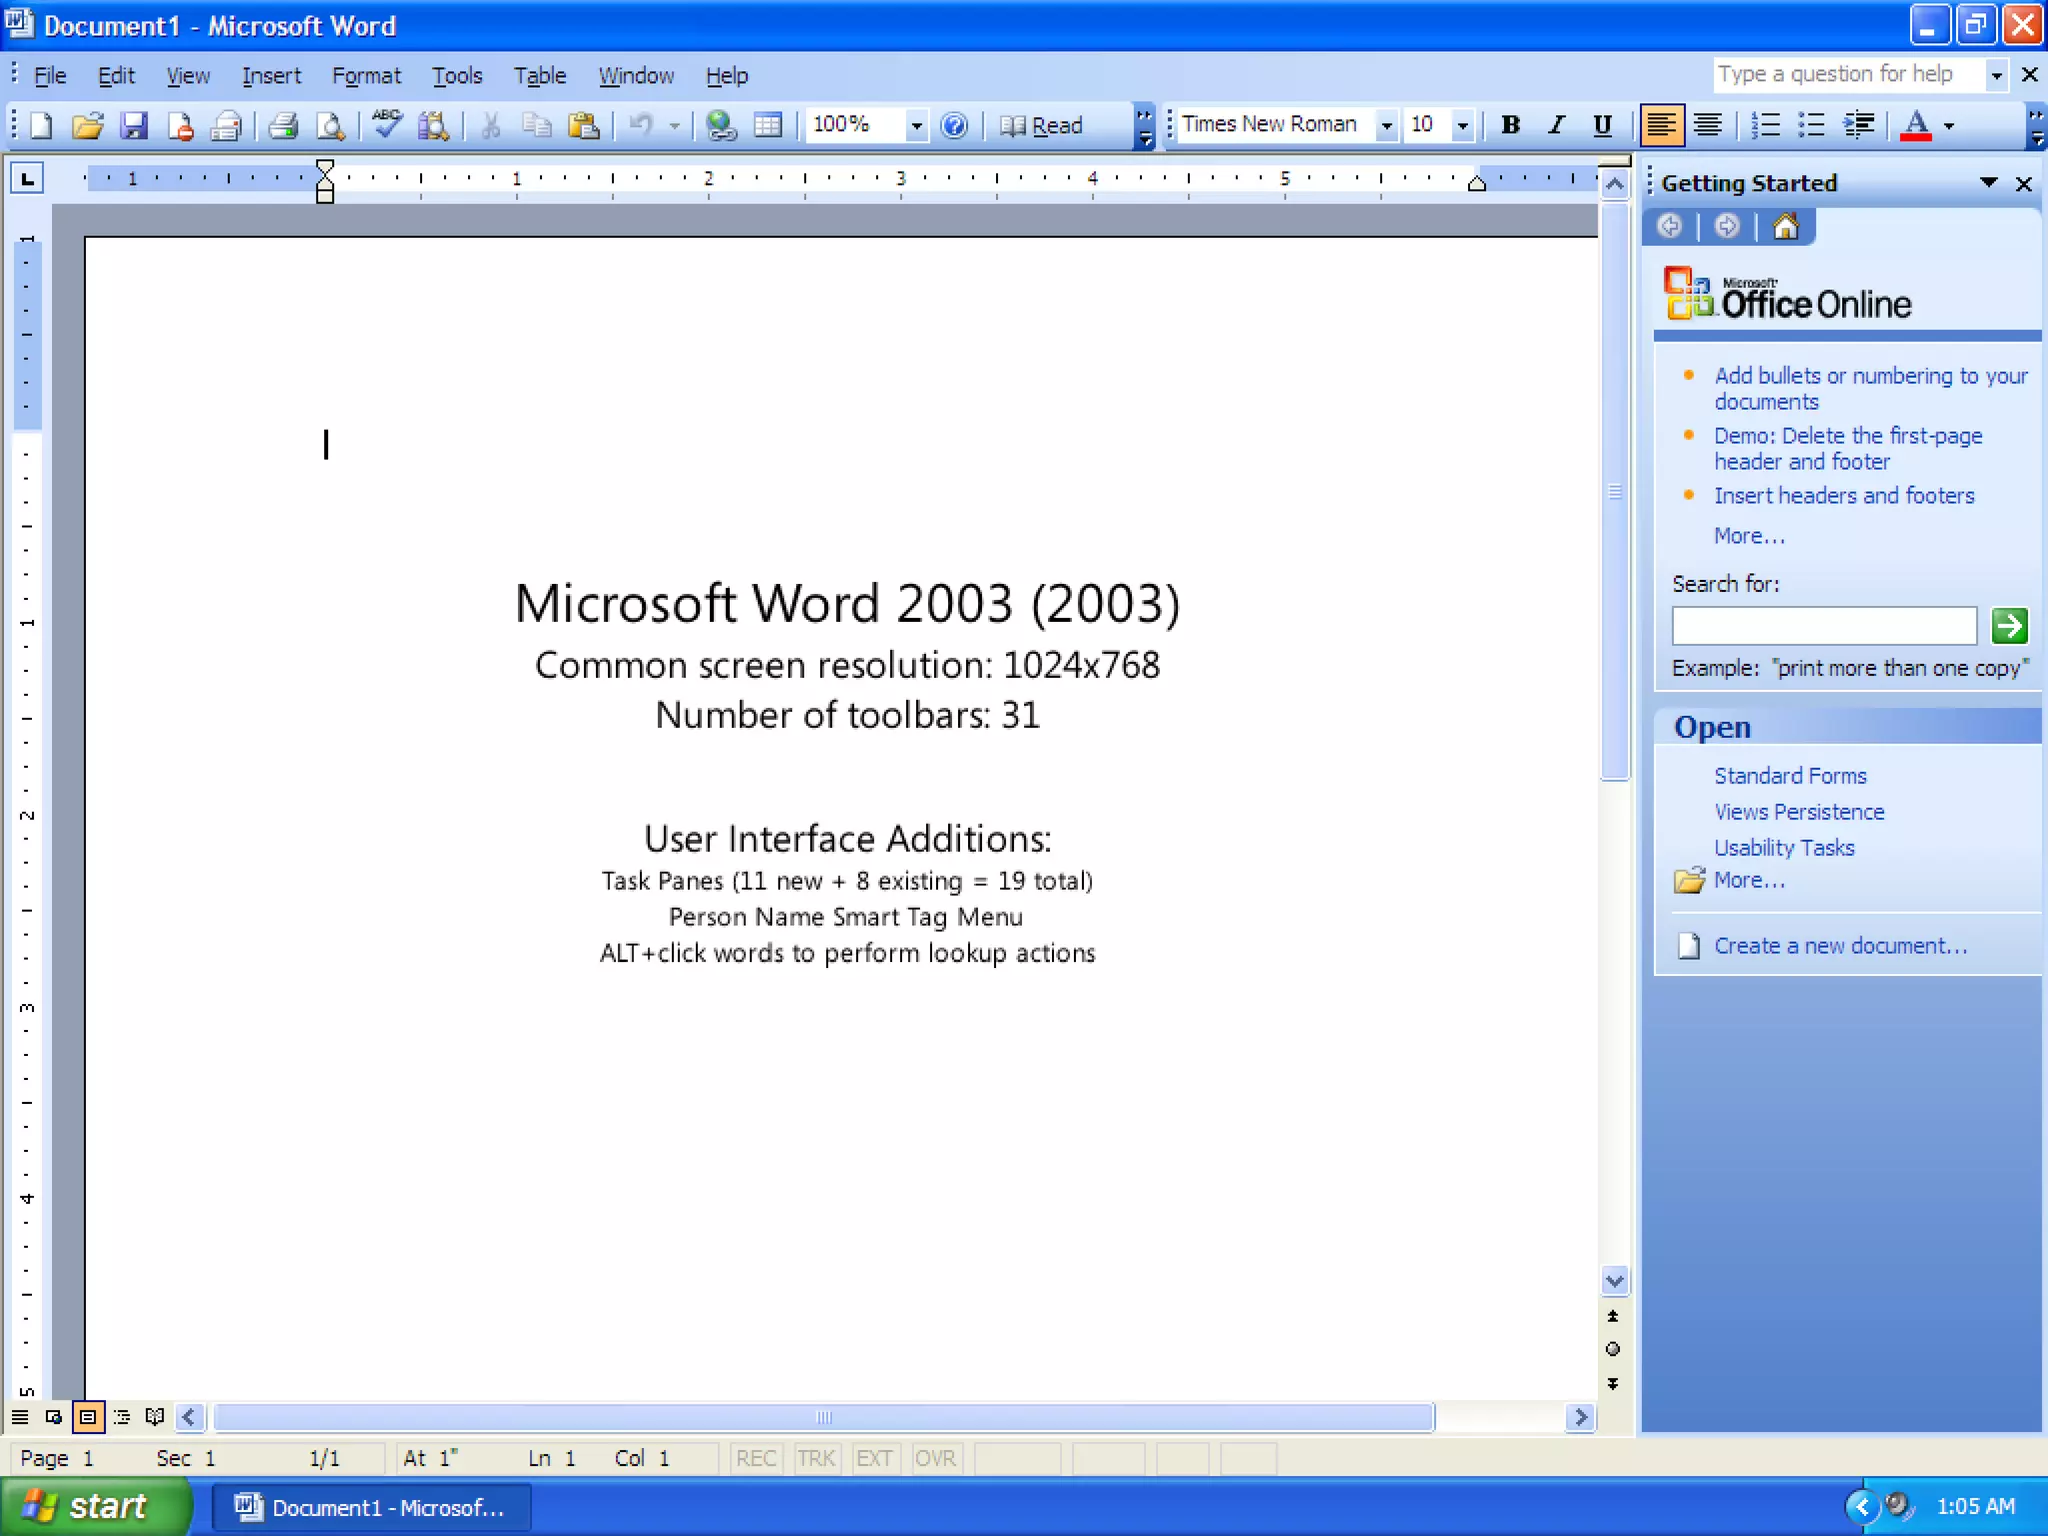The width and height of the screenshot is (2048, 1536).
Task: Click the Insert Hyperlink globe icon
Action: [x=720, y=125]
